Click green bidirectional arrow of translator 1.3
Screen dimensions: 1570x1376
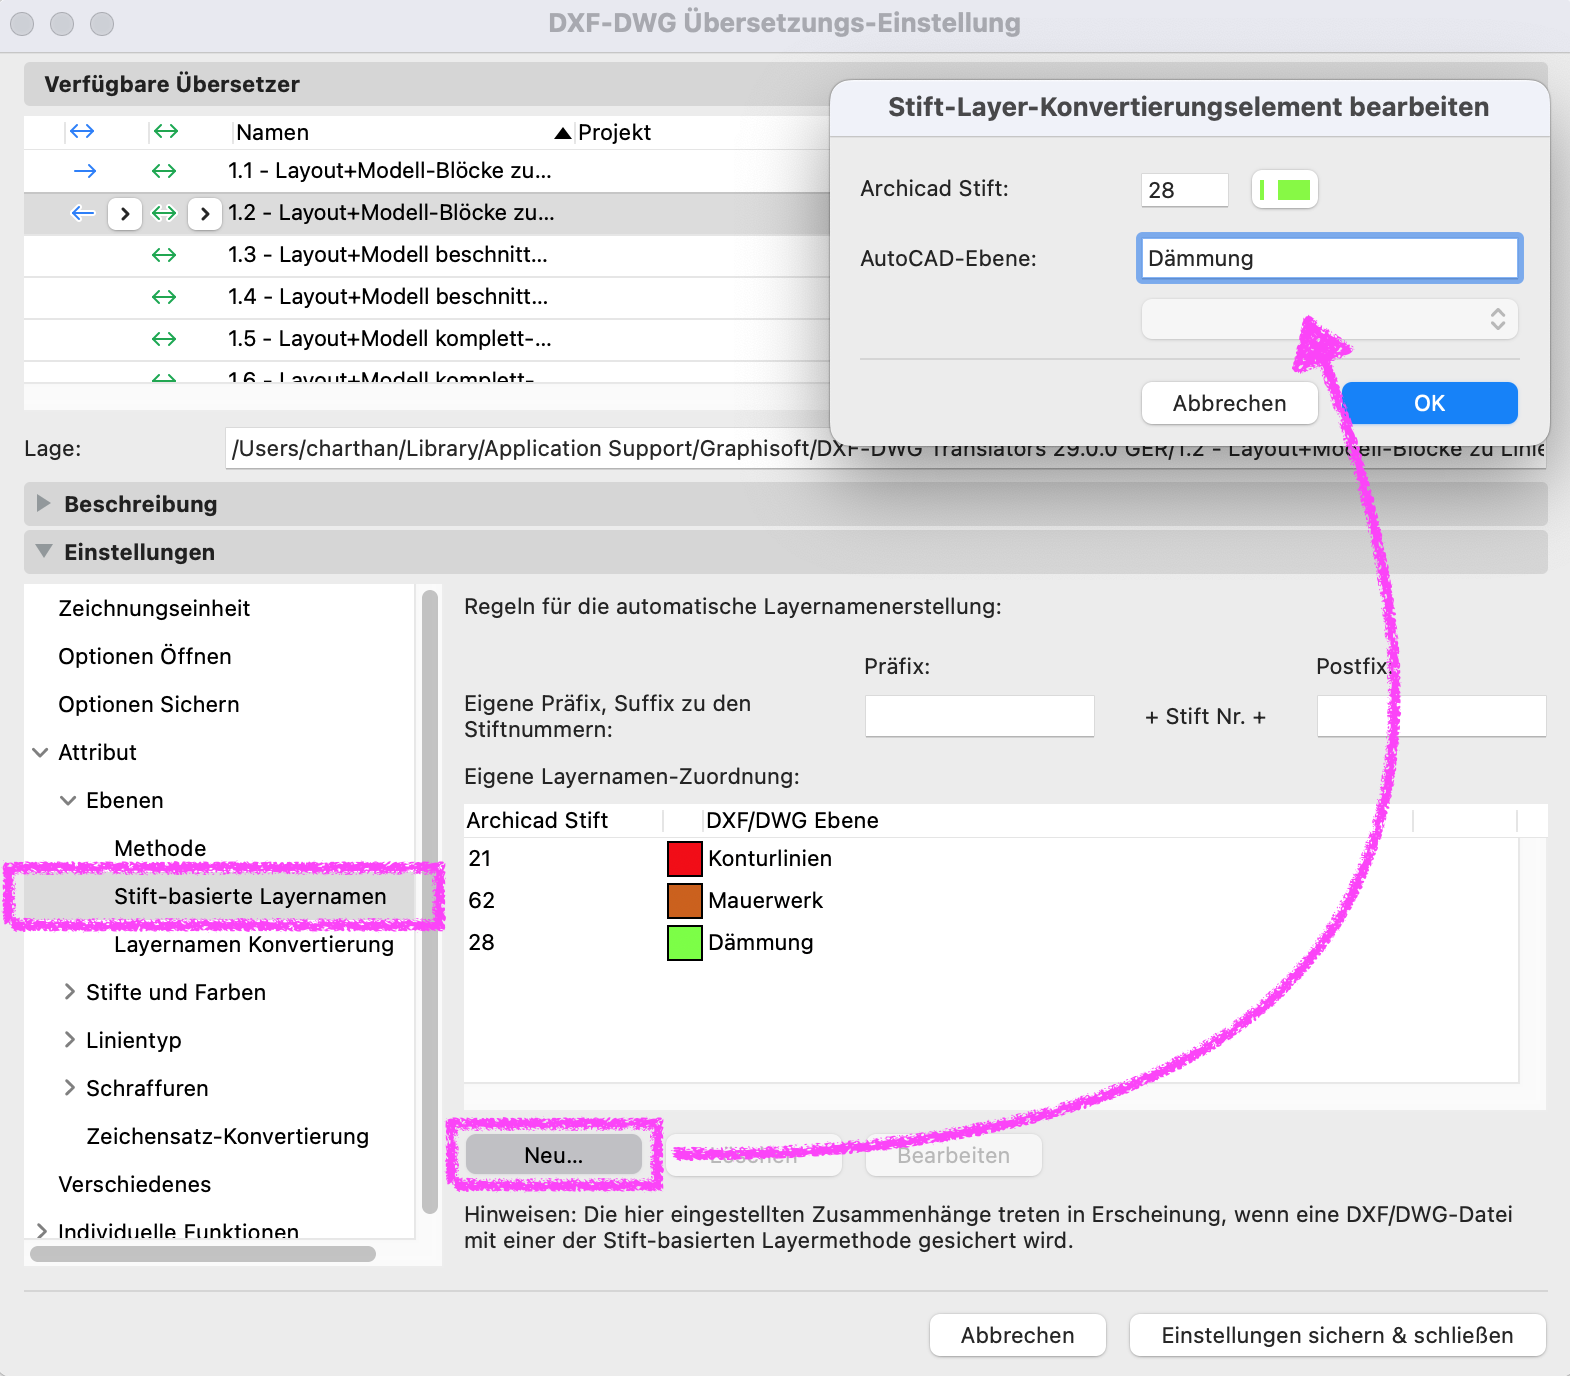(164, 255)
